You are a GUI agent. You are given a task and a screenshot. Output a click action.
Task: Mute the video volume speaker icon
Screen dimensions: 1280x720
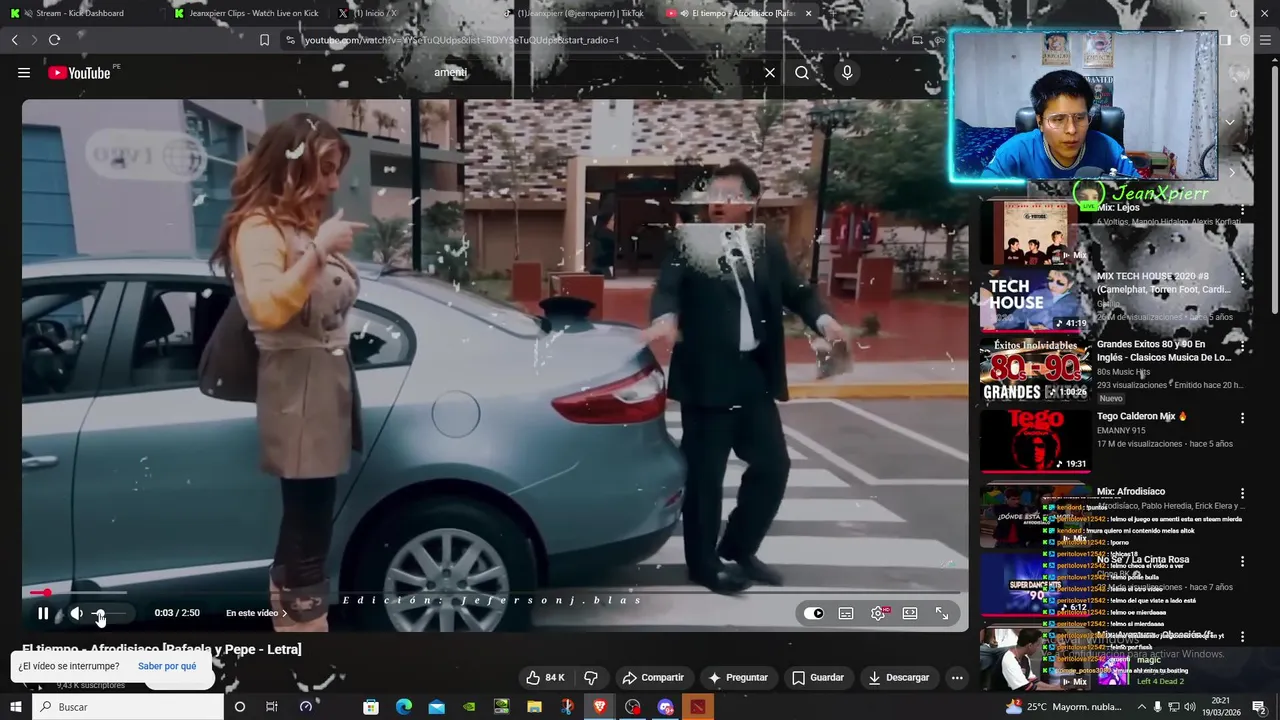pyautogui.click(x=76, y=613)
